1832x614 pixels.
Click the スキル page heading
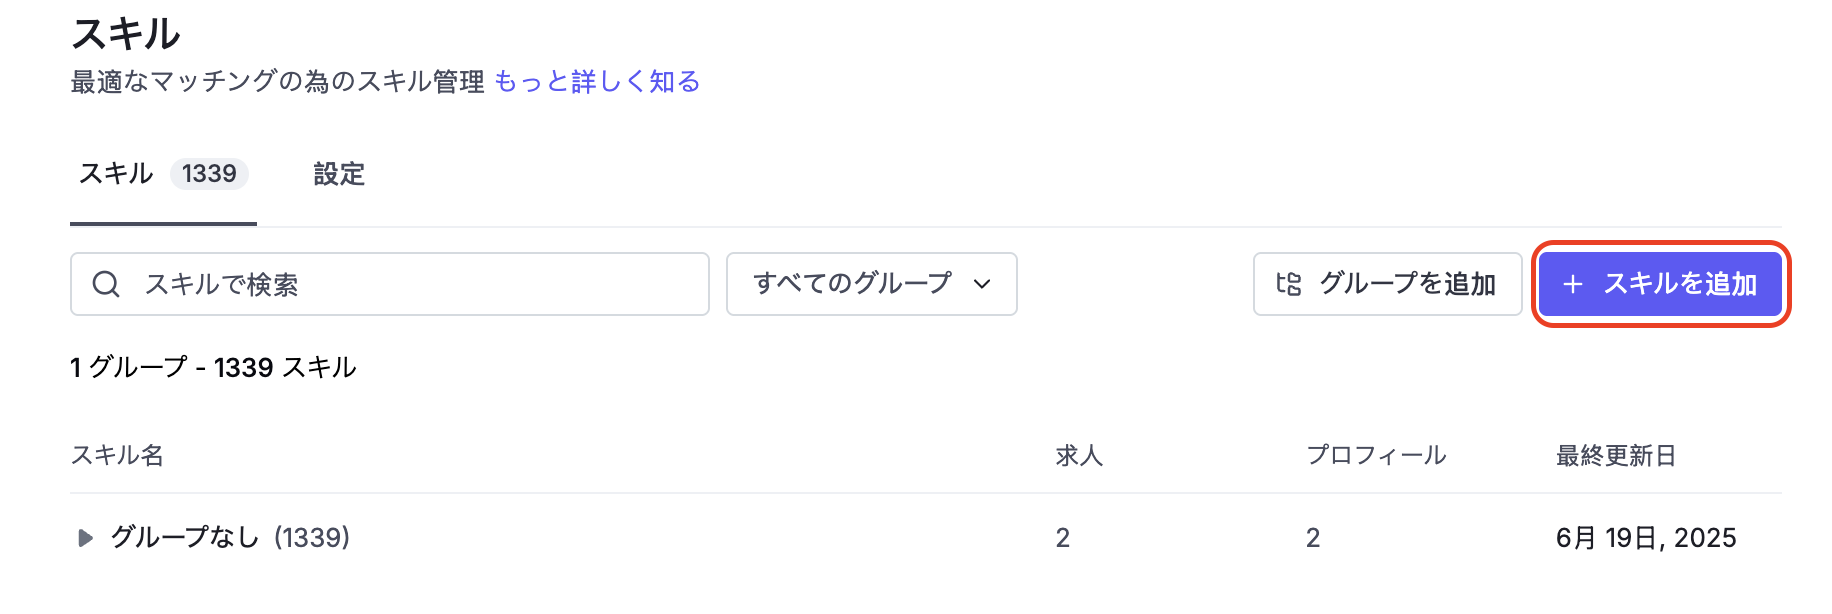[x=126, y=34]
